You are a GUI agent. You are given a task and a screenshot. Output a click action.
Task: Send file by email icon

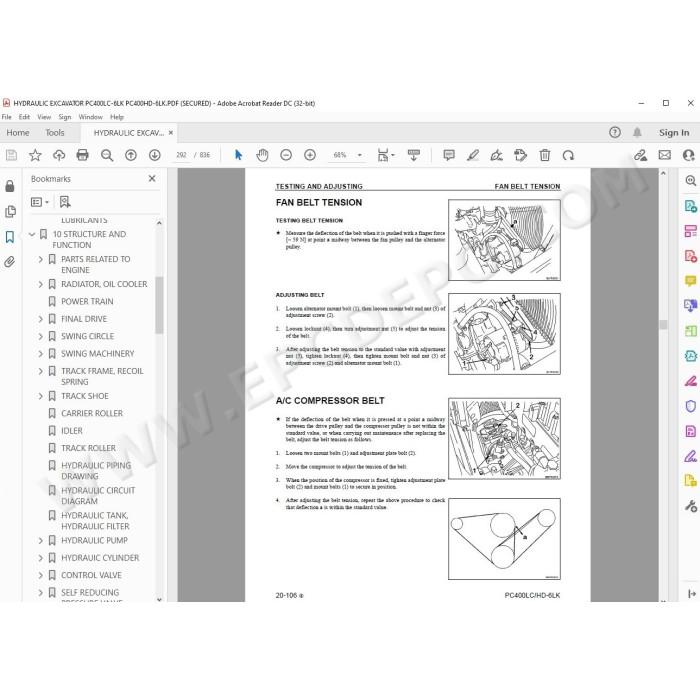[665, 155]
